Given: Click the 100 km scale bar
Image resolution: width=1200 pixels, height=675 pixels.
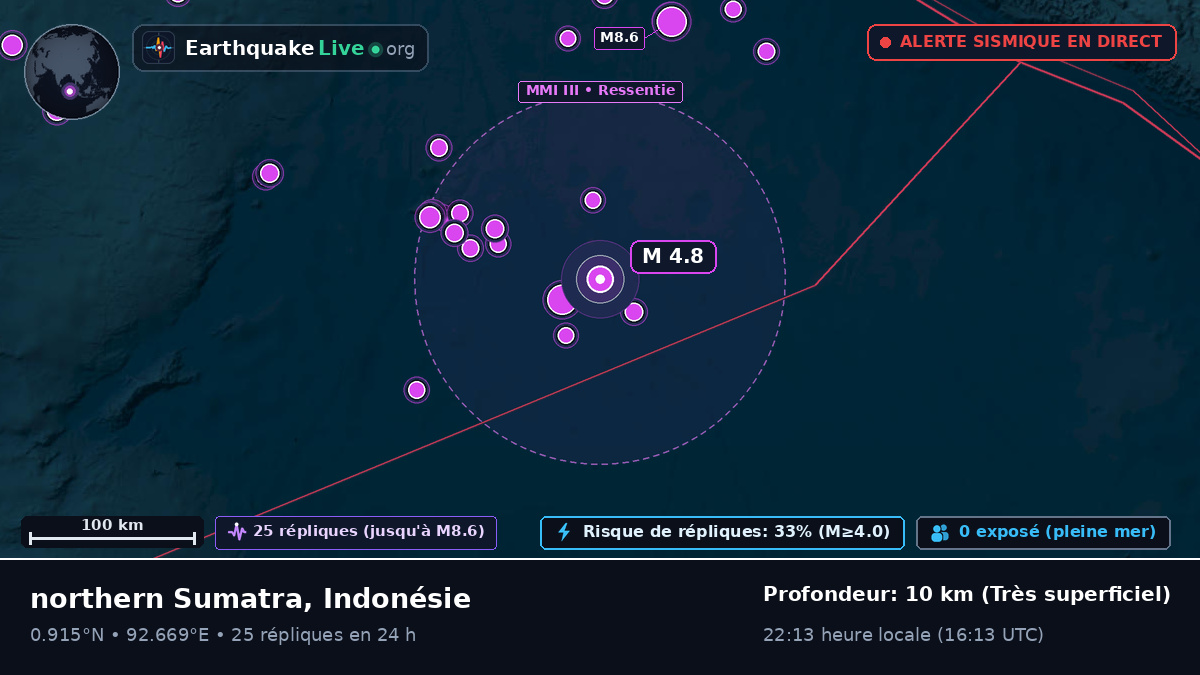Looking at the screenshot, I should [112, 532].
